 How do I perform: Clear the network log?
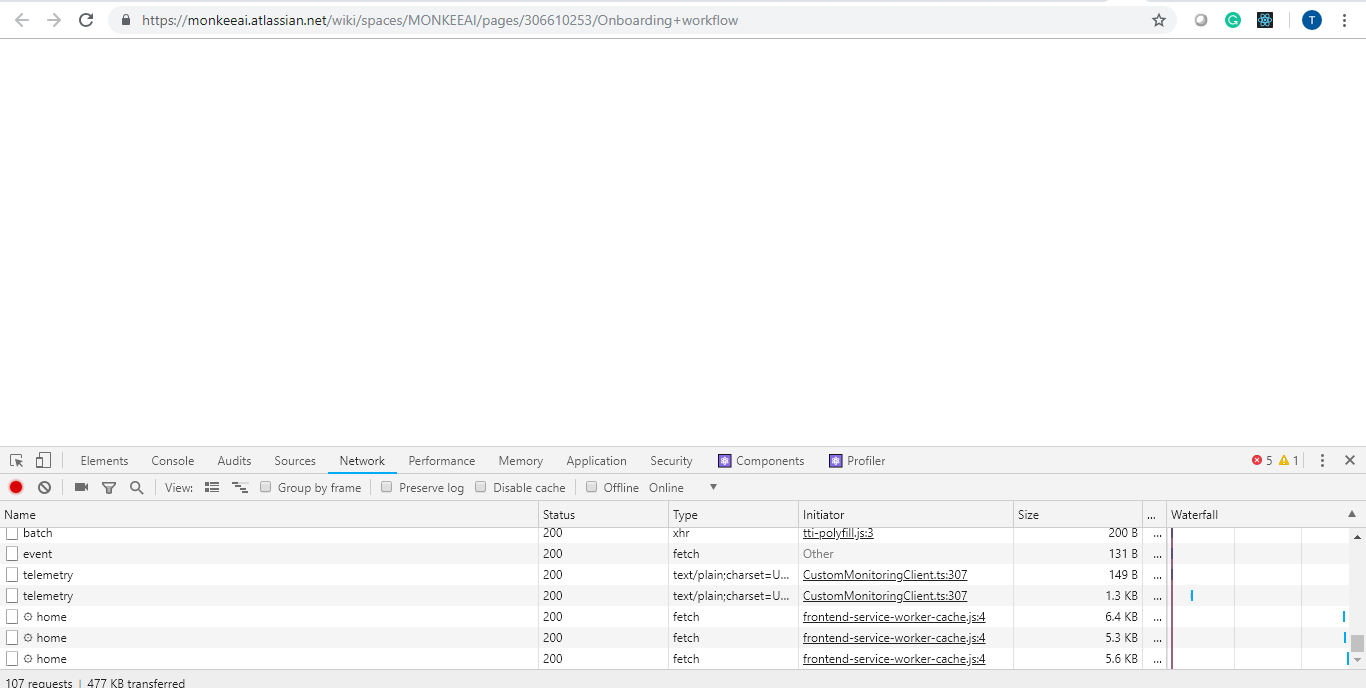pos(44,487)
